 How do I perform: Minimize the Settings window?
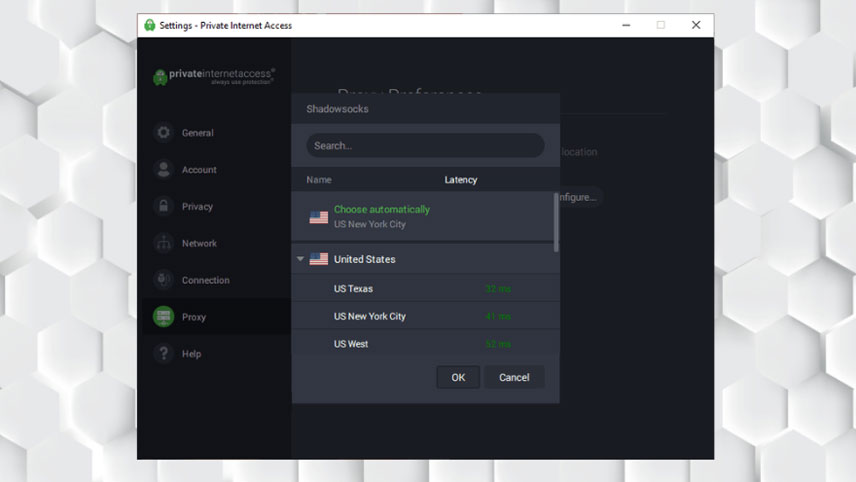click(x=626, y=25)
